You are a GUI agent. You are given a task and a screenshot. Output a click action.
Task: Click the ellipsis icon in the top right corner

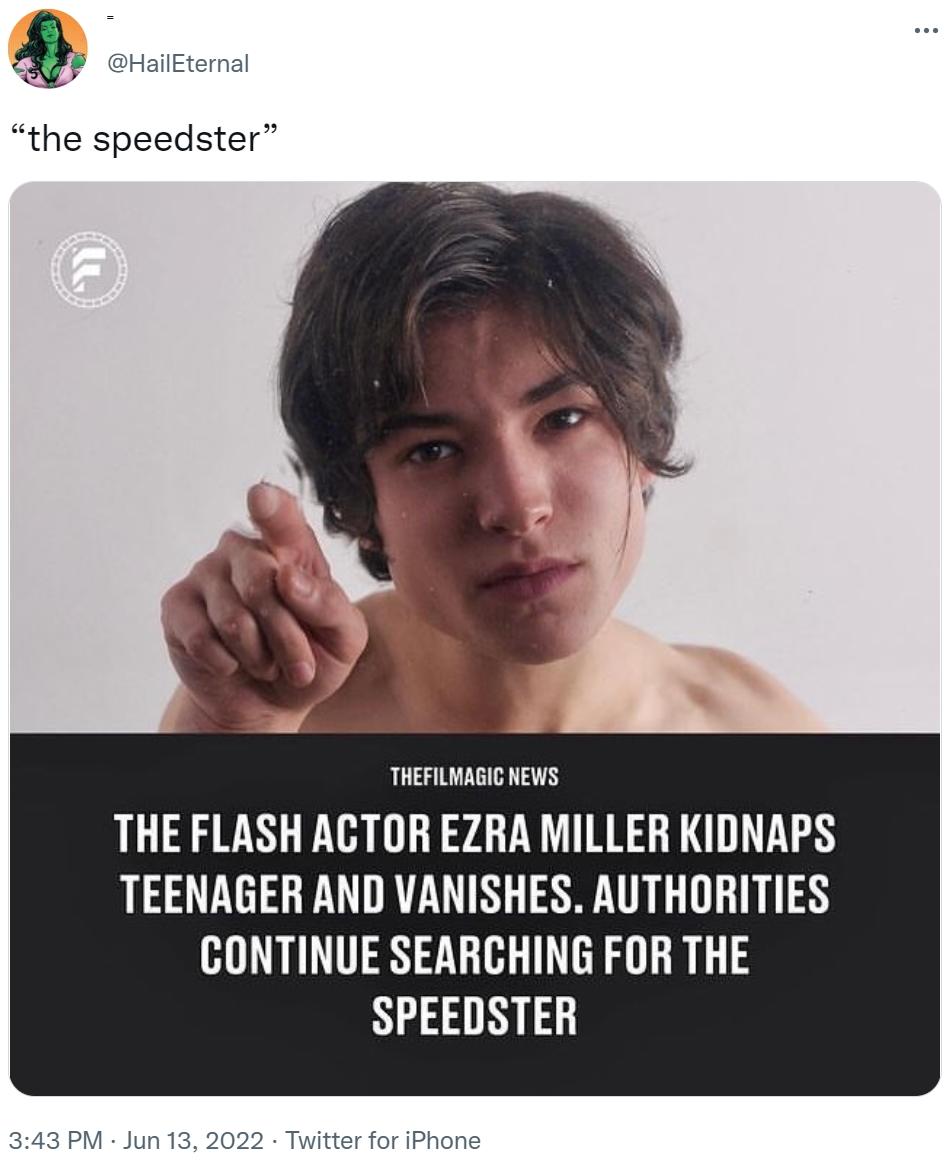924,31
